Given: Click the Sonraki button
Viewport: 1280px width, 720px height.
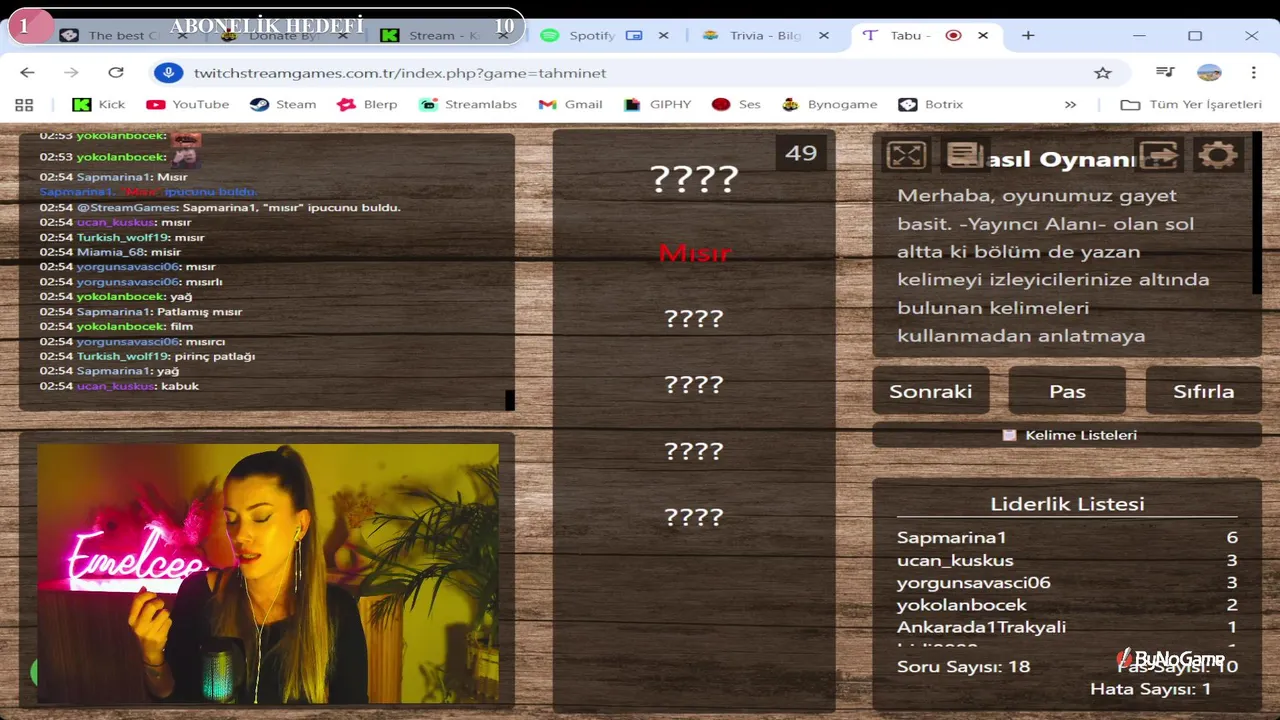Looking at the screenshot, I should tap(931, 391).
